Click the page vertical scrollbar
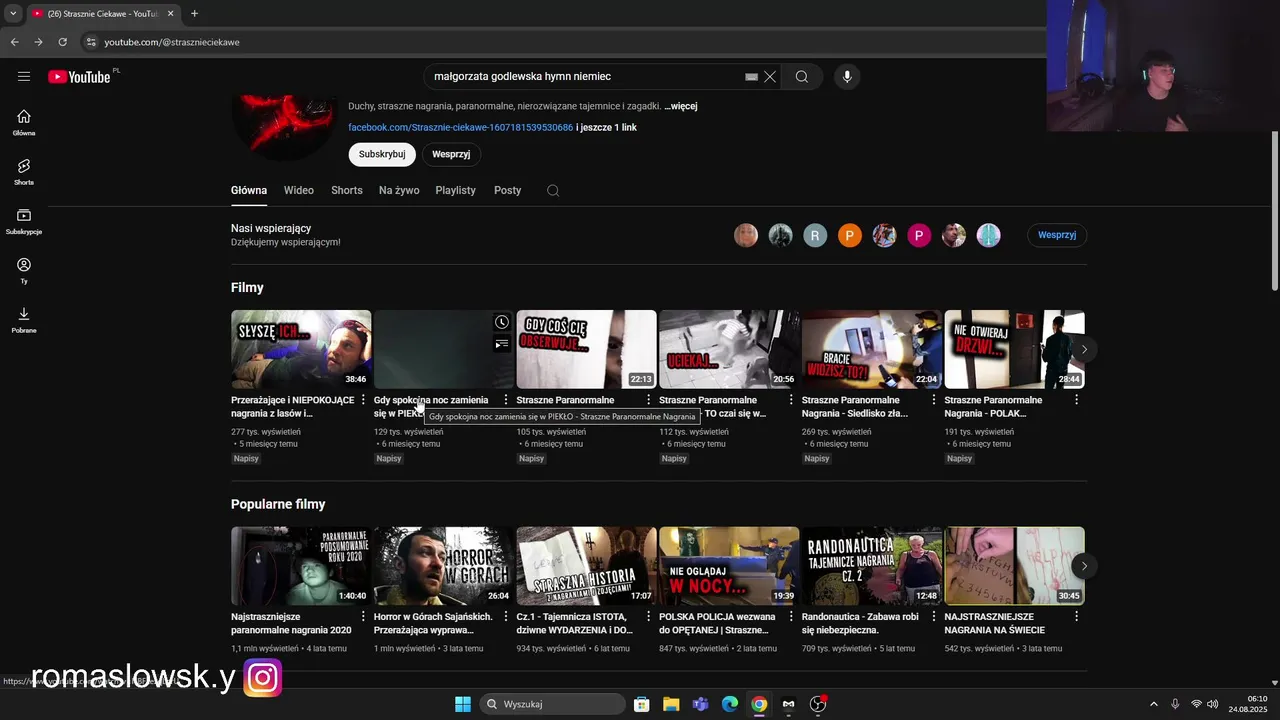 coord(1274,210)
